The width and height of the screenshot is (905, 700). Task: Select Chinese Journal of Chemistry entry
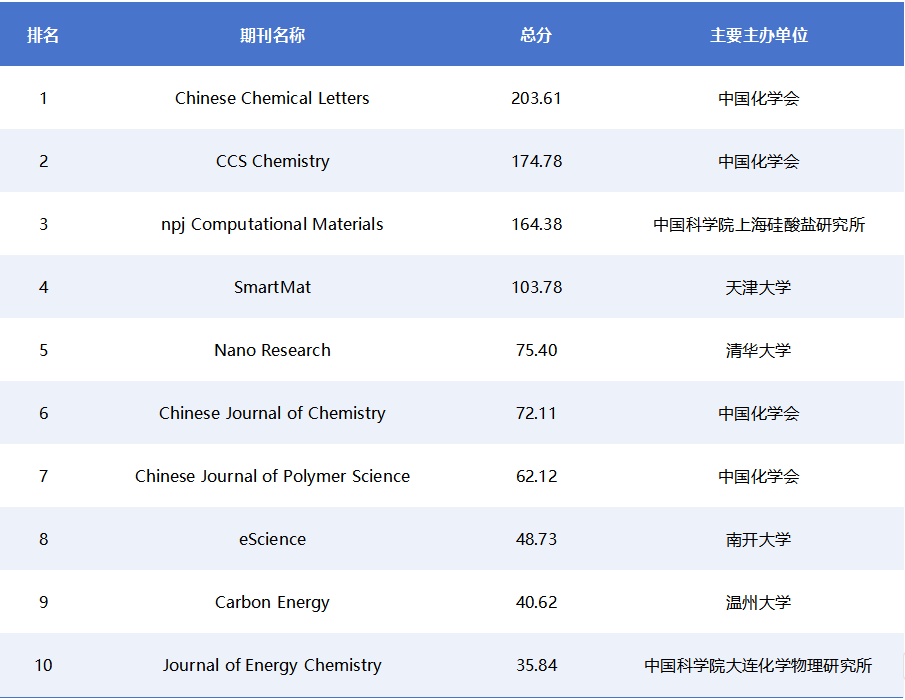click(x=272, y=413)
